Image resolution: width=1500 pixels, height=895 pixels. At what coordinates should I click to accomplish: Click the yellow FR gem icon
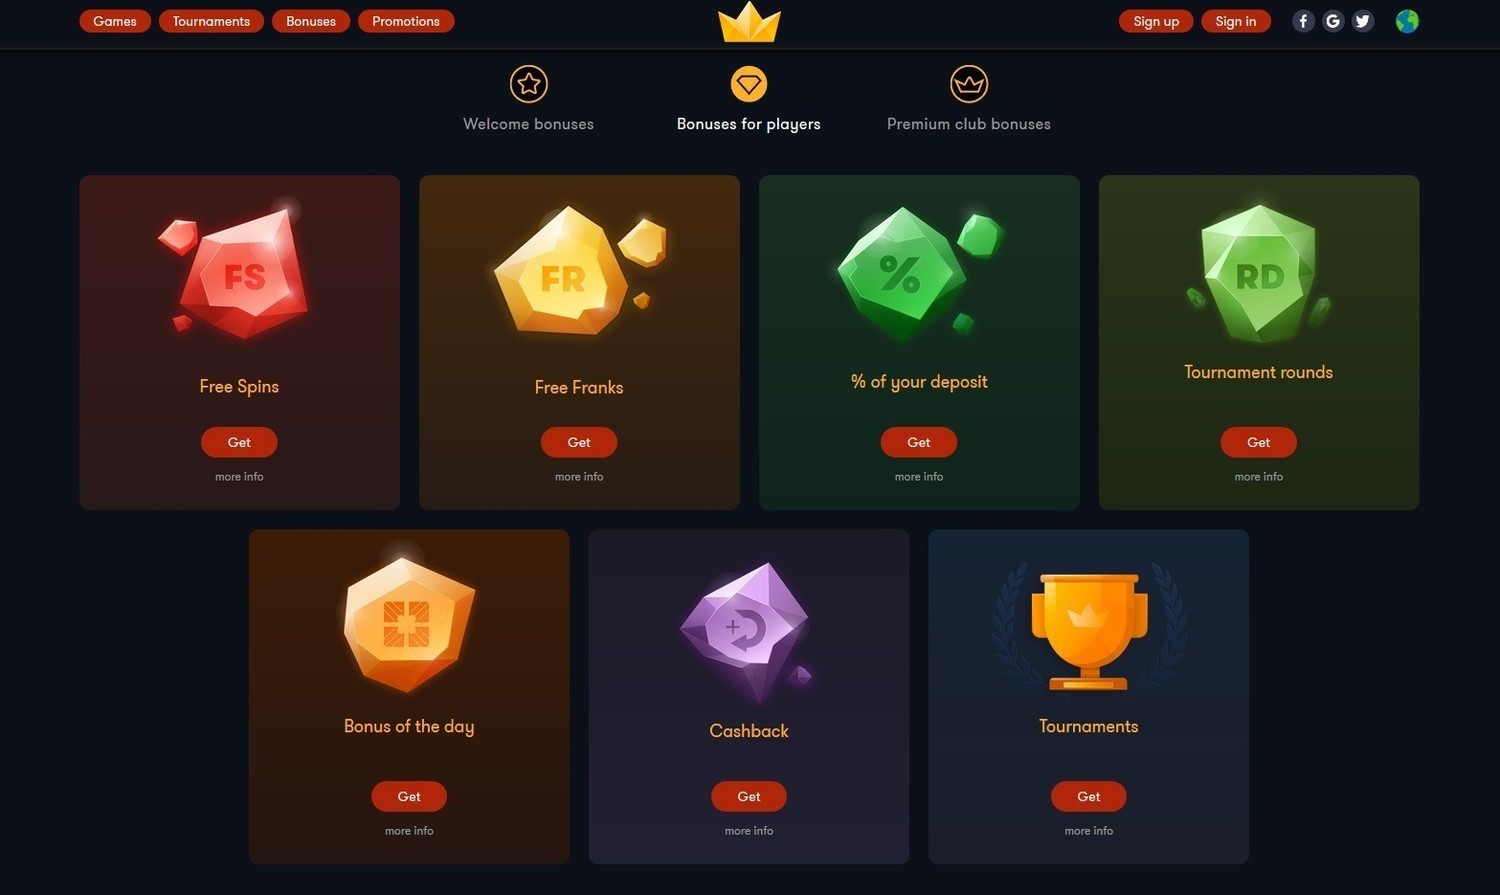(577, 270)
